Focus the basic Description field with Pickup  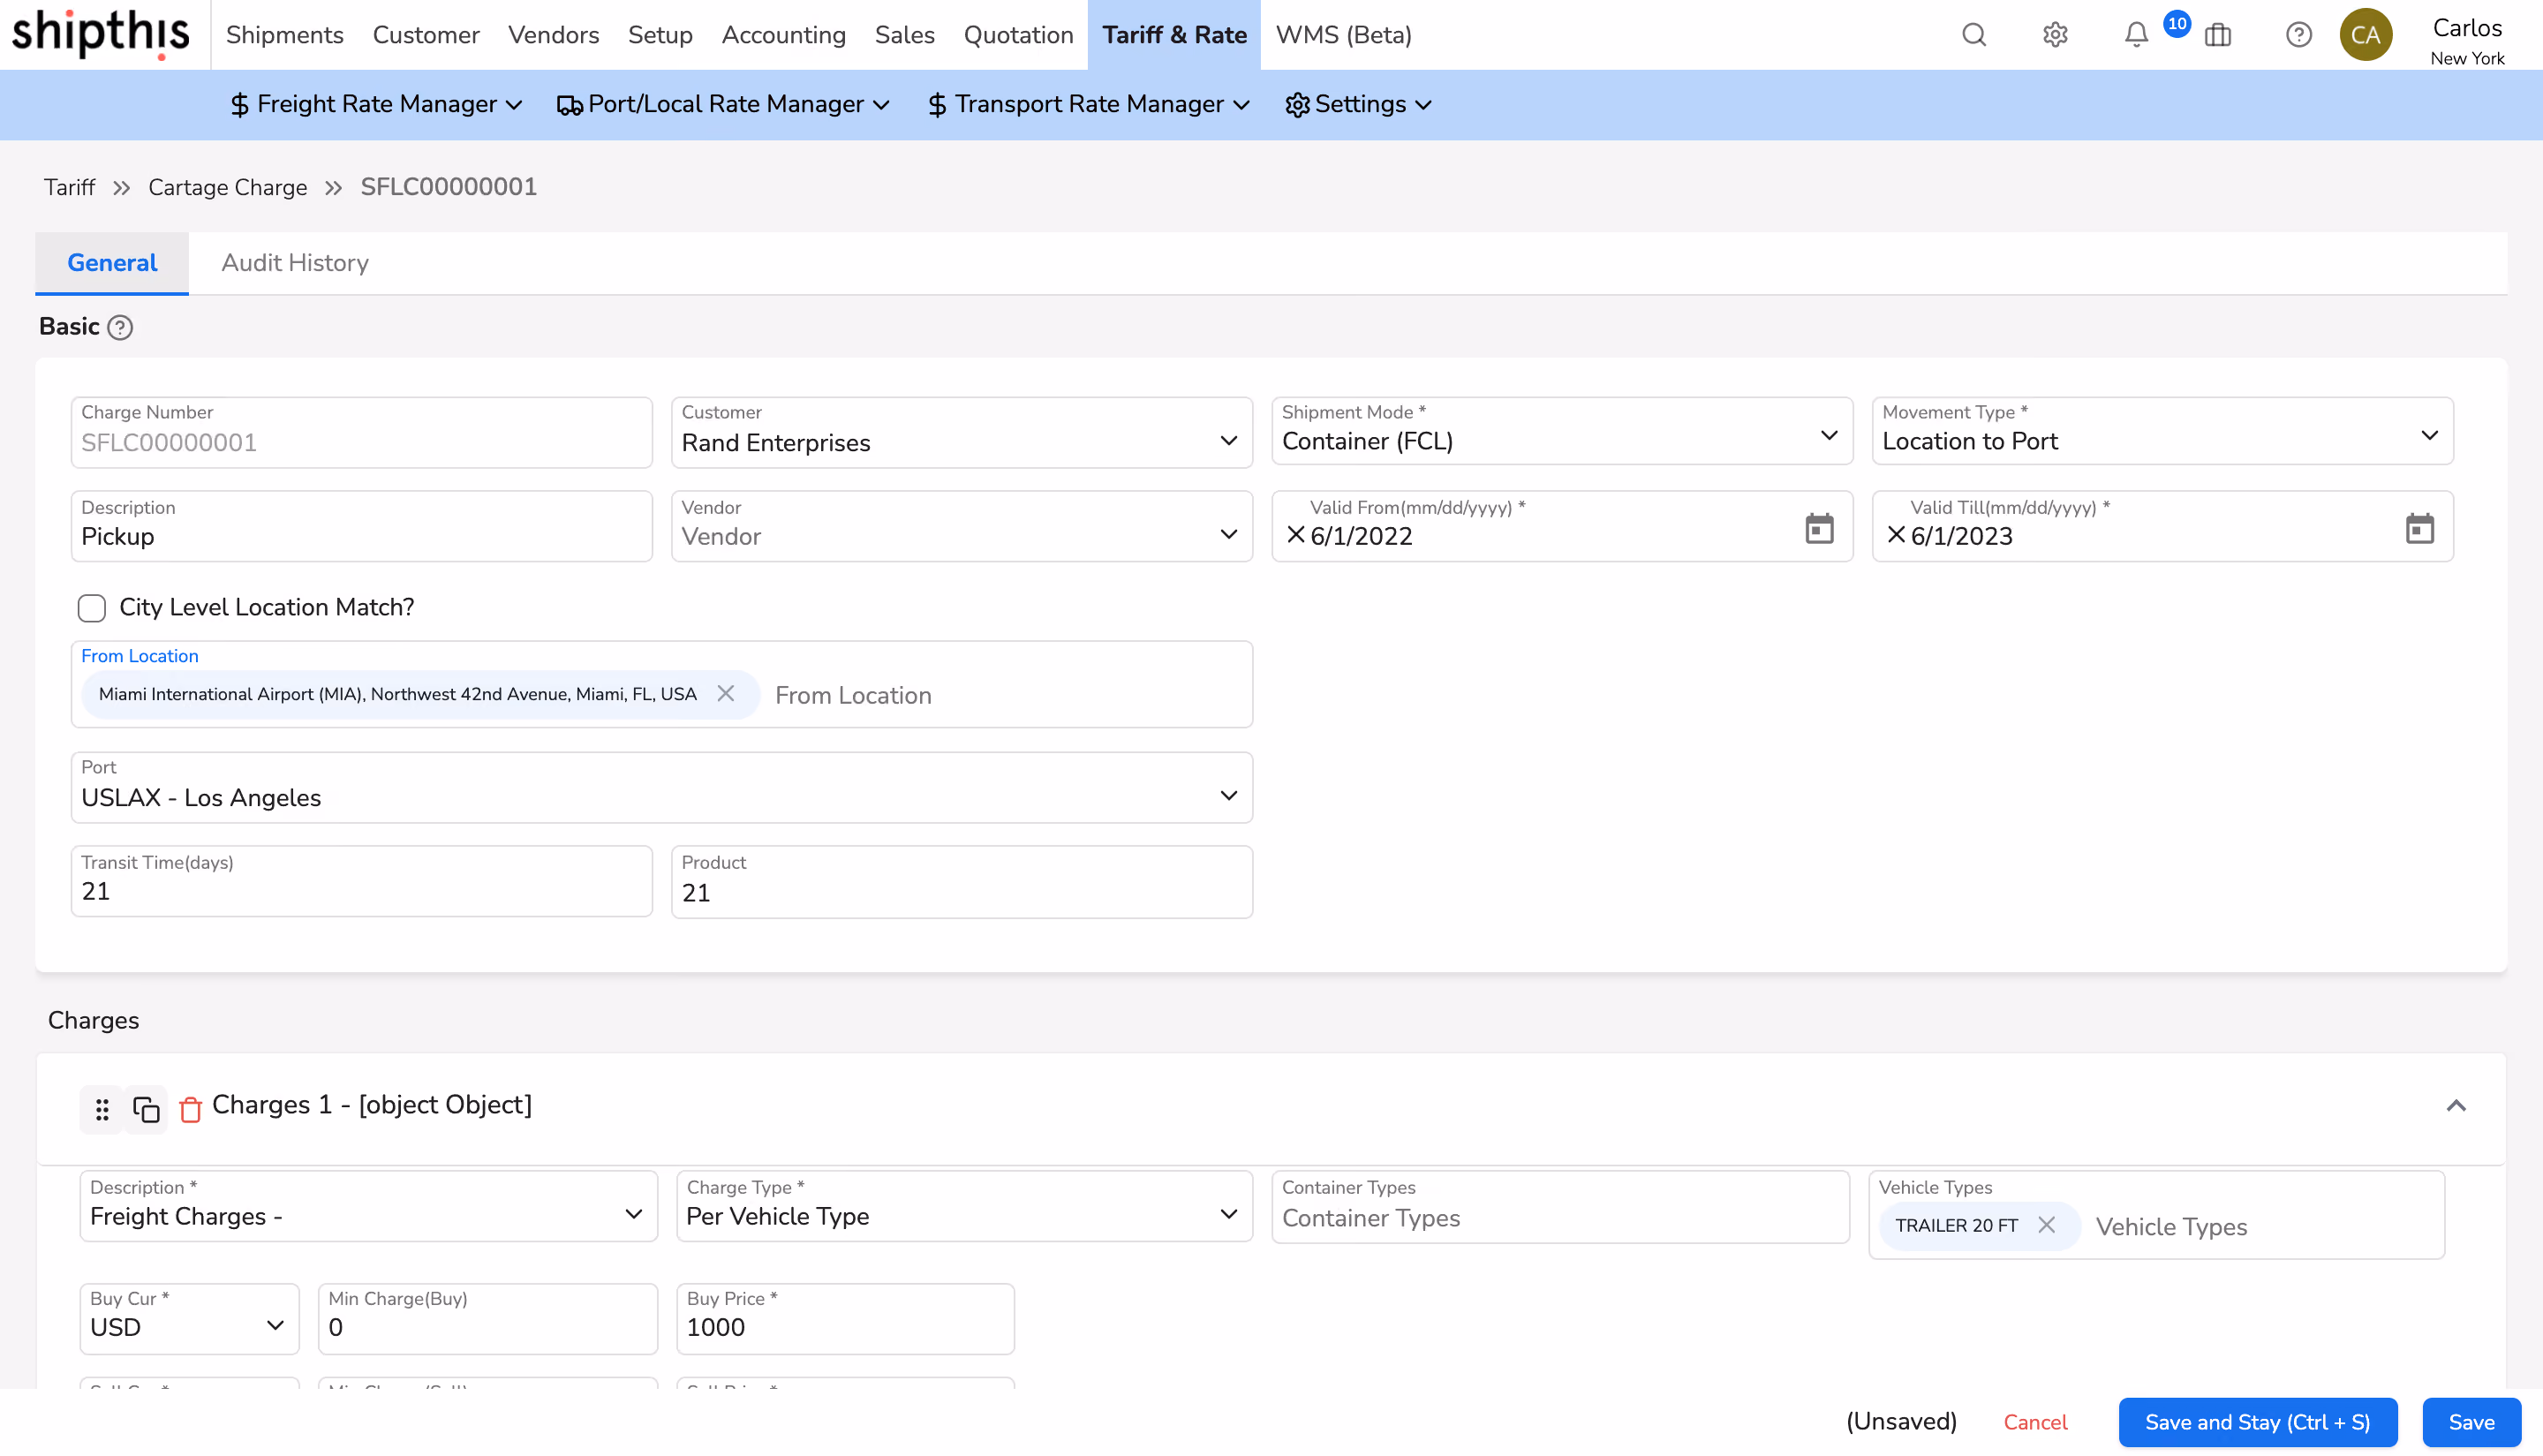pos(361,526)
